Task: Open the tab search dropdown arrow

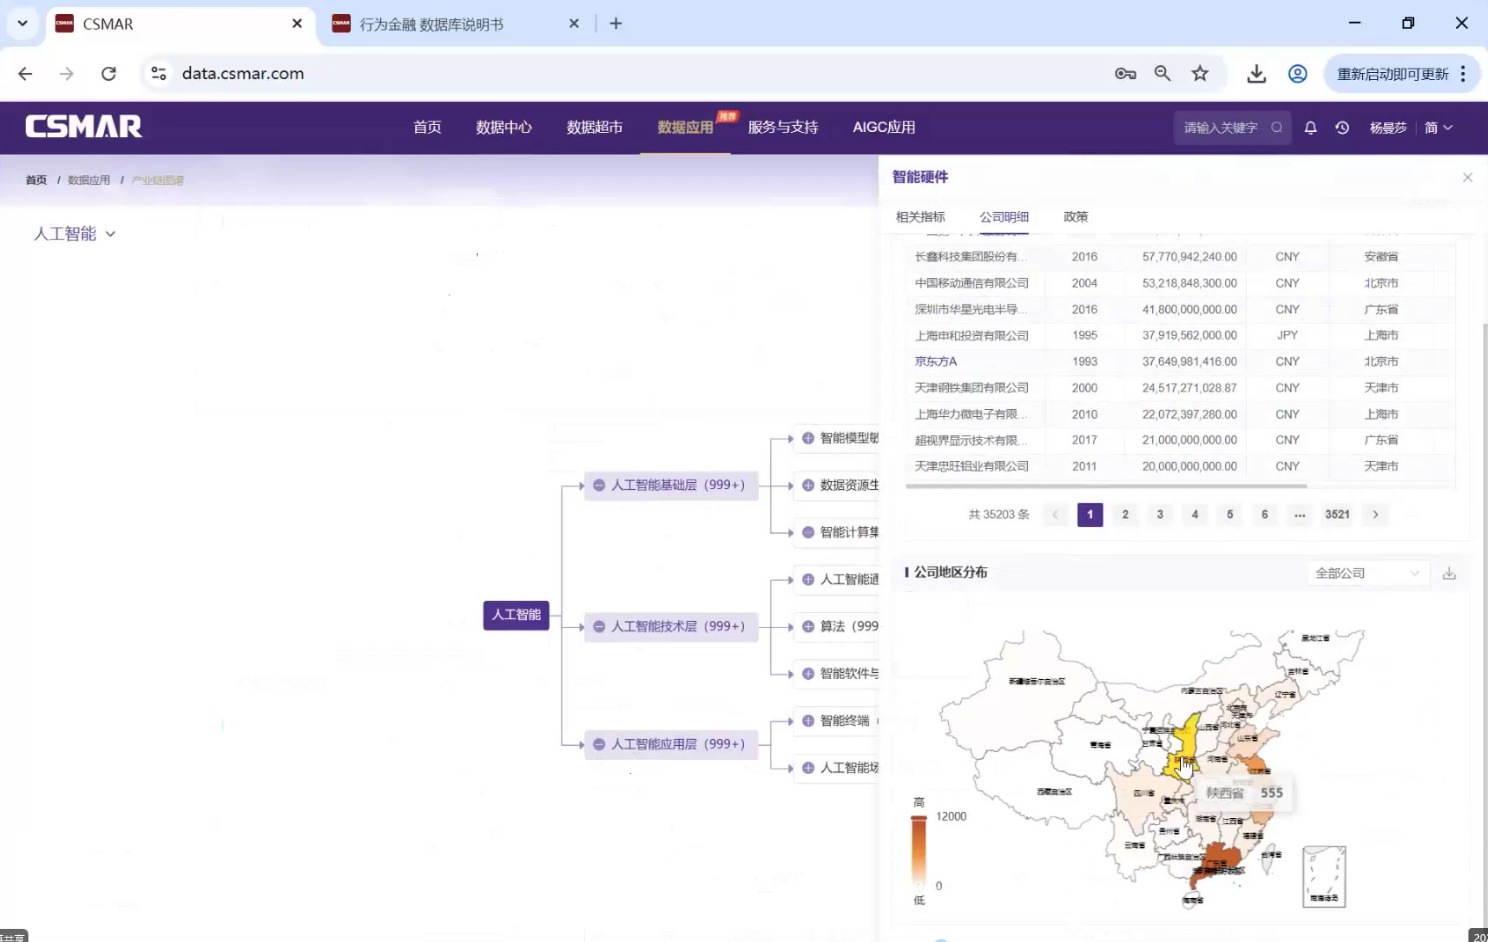Action: tap(22, 23)
